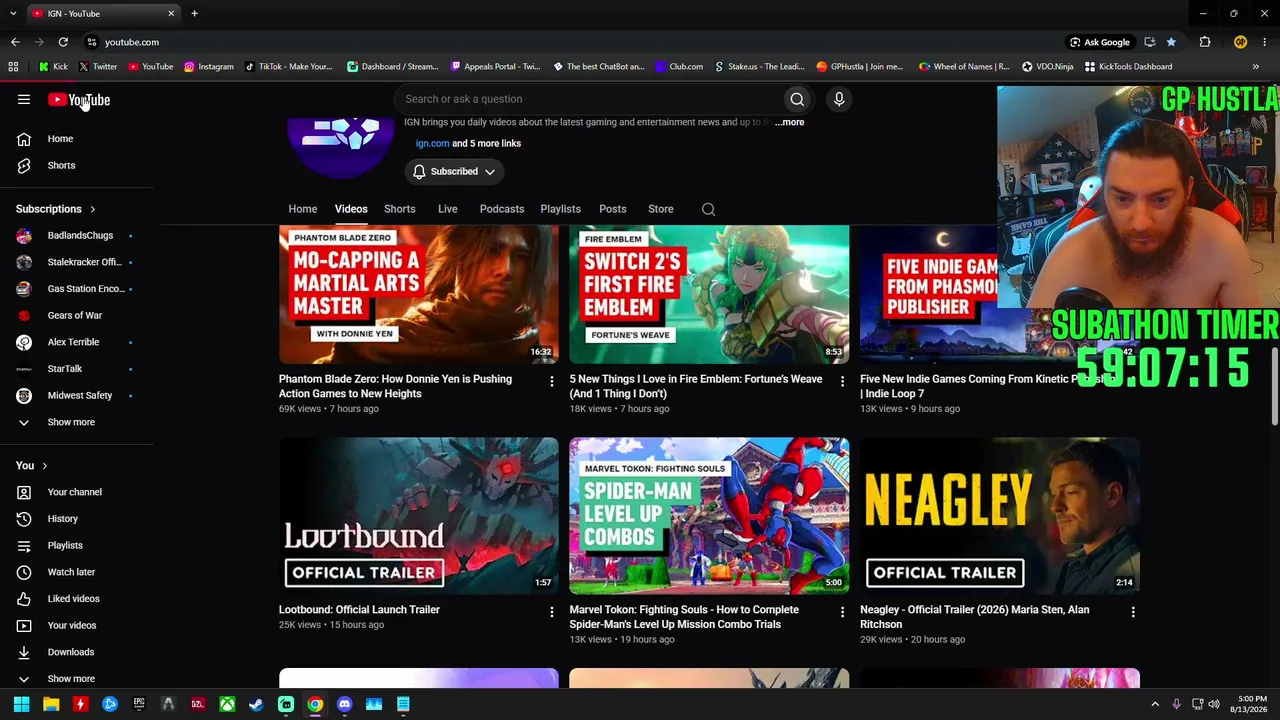Open the Xbox app from the taskbar
Screen dimensions: 1280x720
pos(227,704)
